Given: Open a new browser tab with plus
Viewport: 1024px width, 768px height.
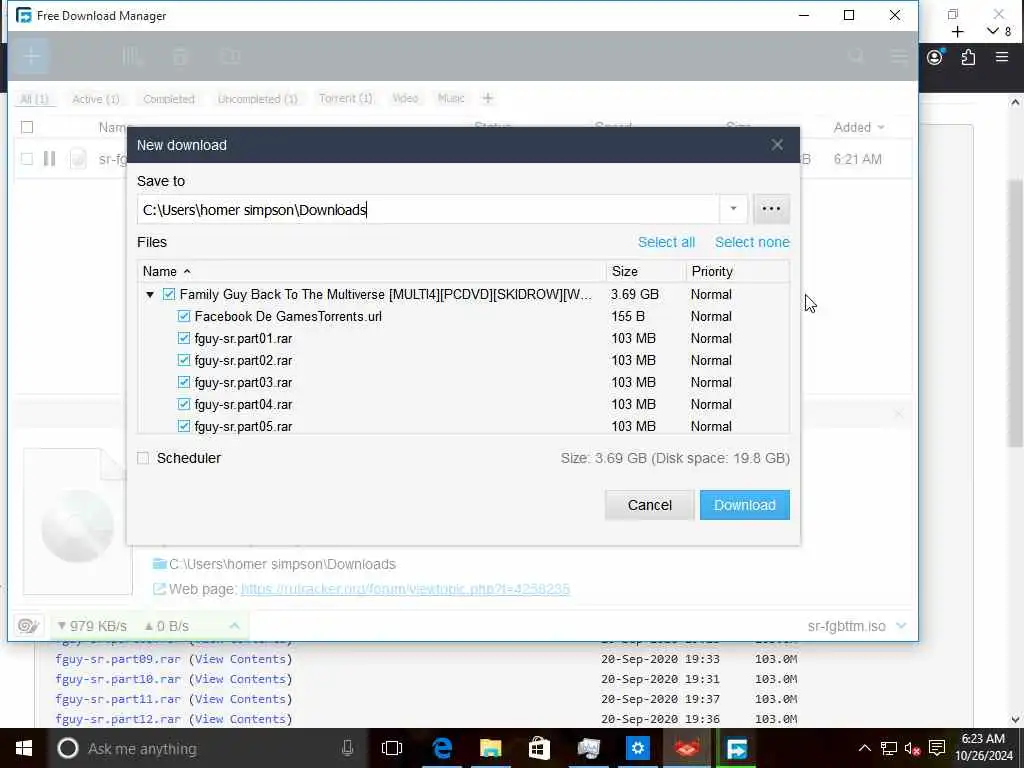Looking at the screenshot, I should [x=957, y=32].
